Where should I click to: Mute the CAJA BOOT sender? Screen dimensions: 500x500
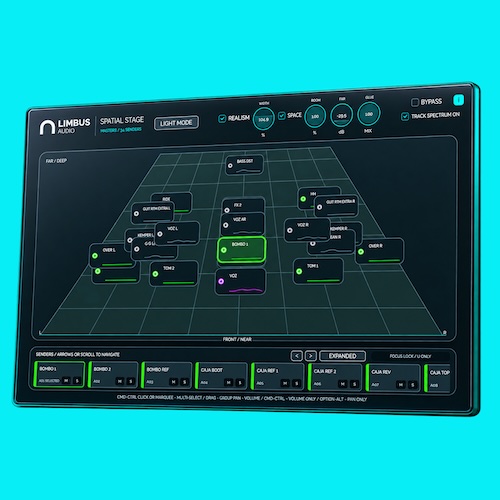[x=229, y=382]
